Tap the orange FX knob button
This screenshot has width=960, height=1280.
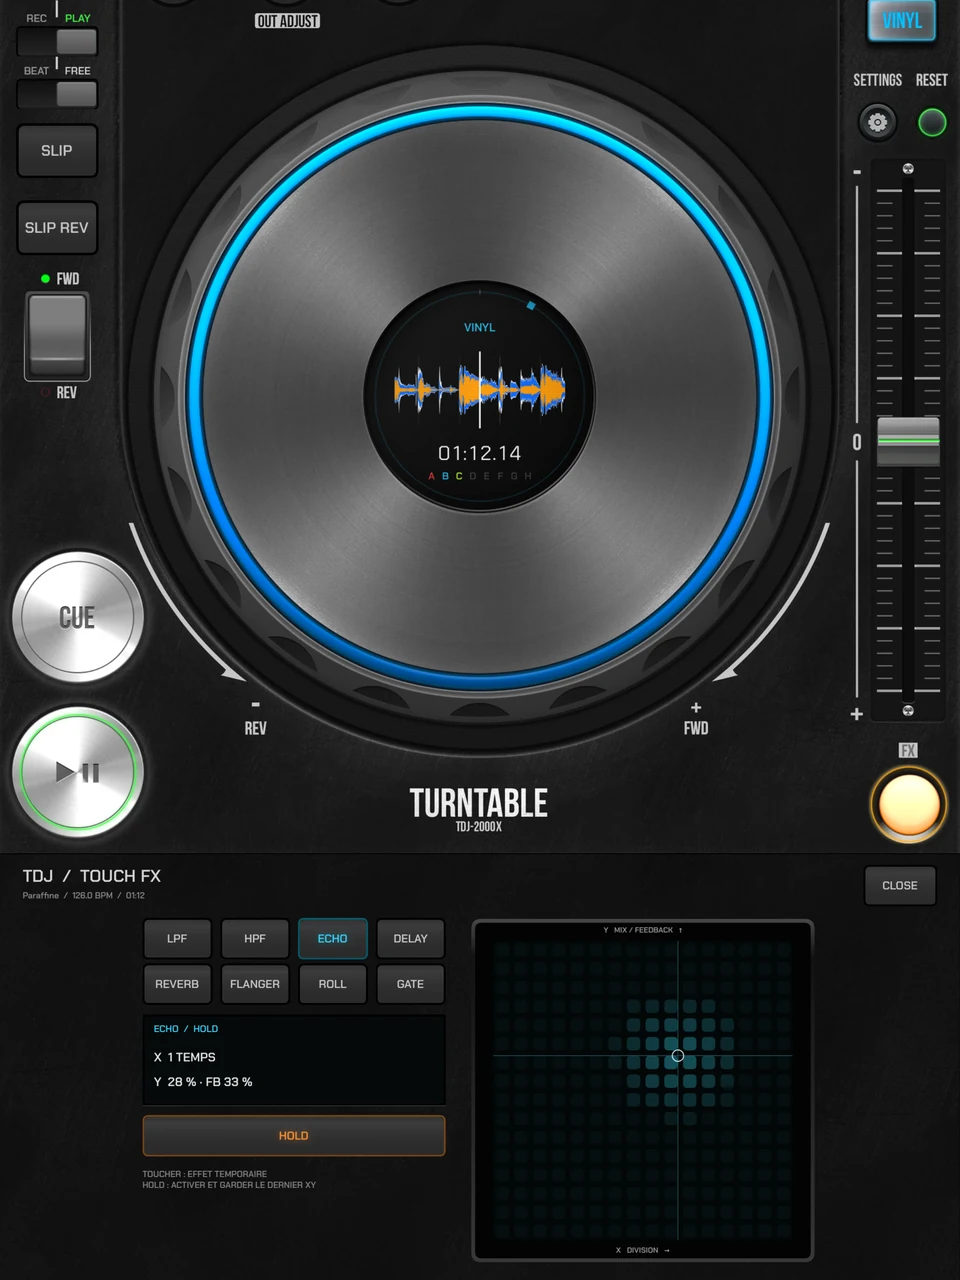tap(908, 804)
